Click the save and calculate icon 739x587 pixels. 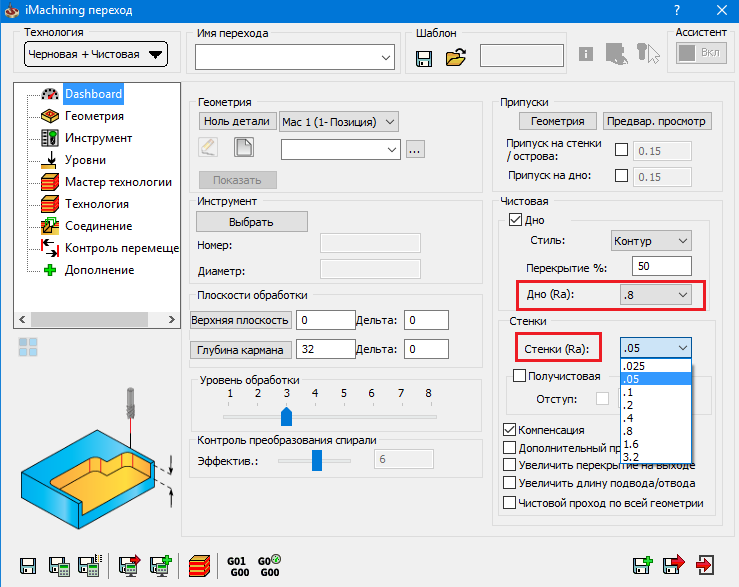pyautogui.click(x=59, y=566)
